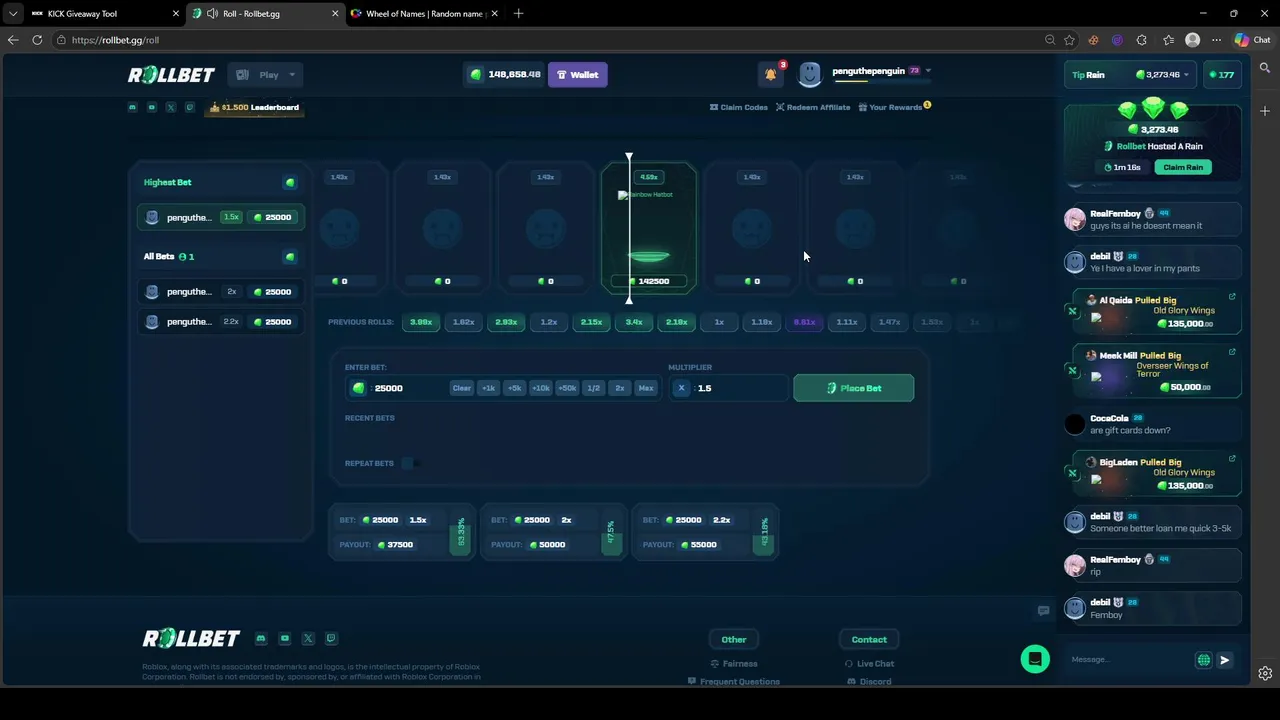Open the Fairness footer link
The height and width of the screenshot is (720, 1280).
pyautogui.click(x=734, y=663)
